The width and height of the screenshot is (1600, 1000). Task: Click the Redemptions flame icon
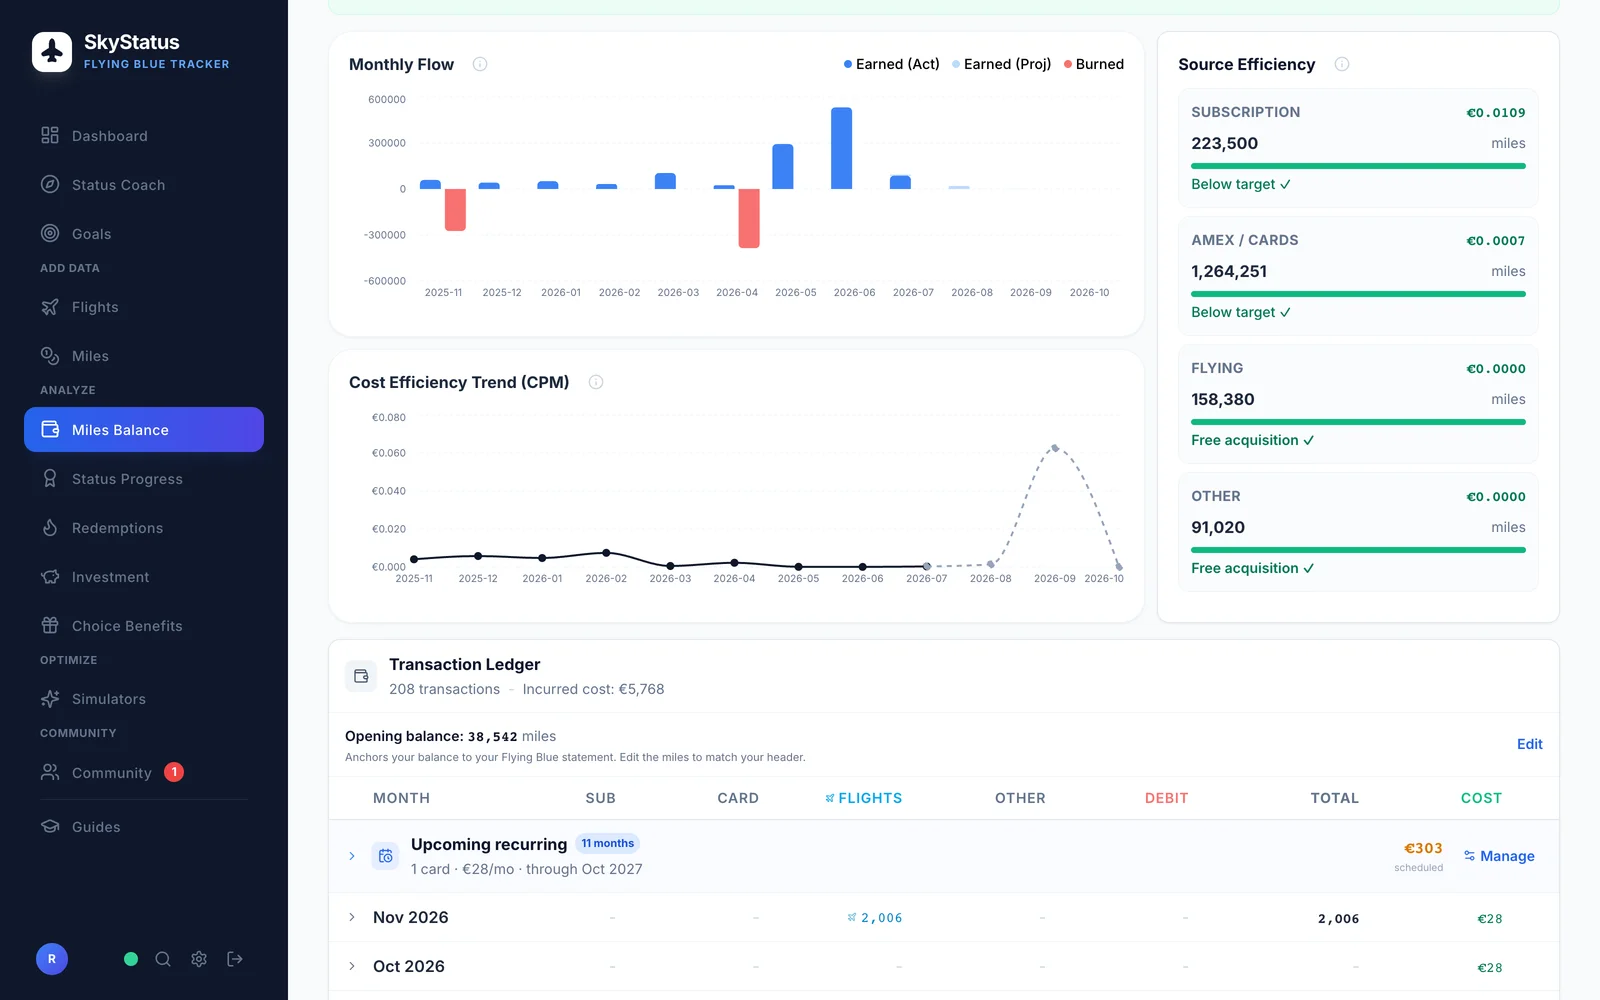click(50, 528)
